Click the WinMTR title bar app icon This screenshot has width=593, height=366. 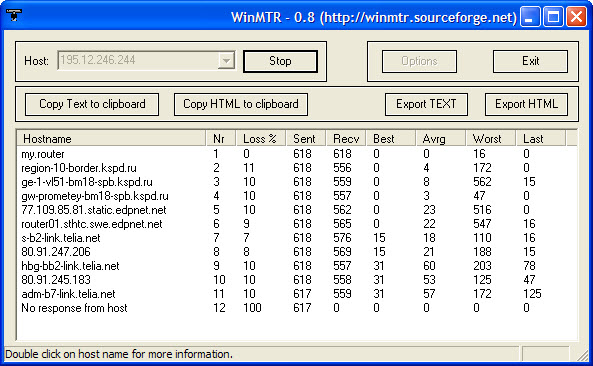click(x=14, y=14)
